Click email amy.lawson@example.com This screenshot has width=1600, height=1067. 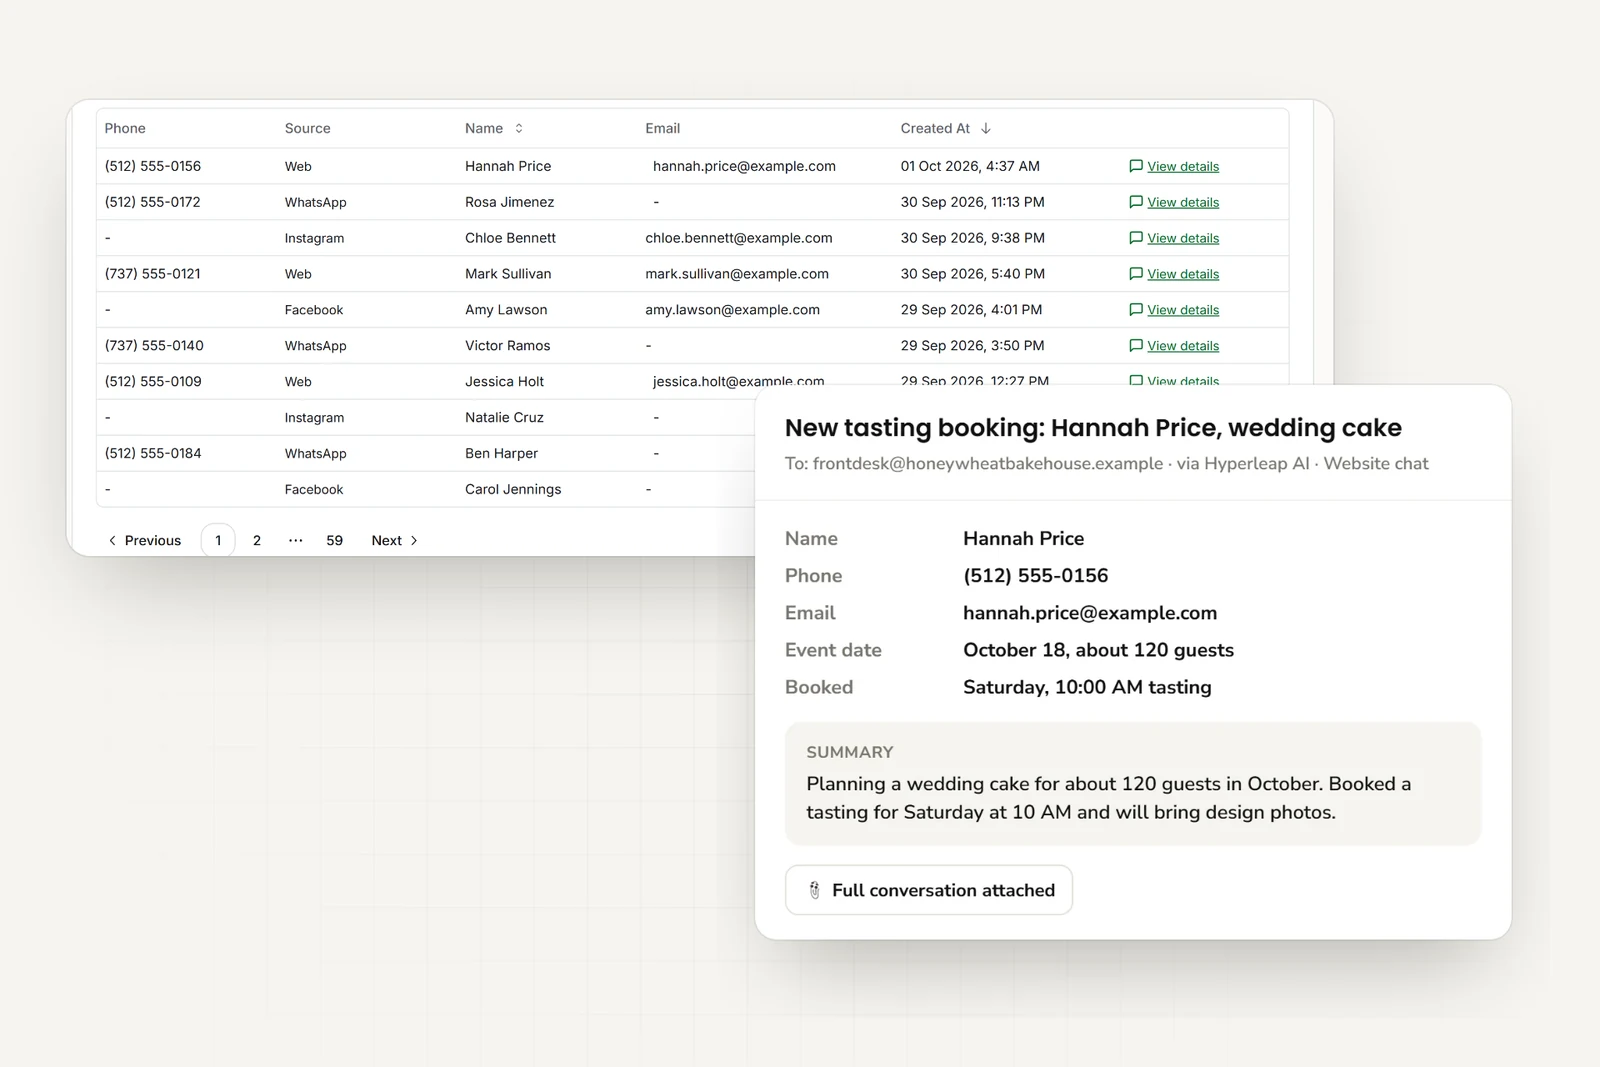point(732,310)
